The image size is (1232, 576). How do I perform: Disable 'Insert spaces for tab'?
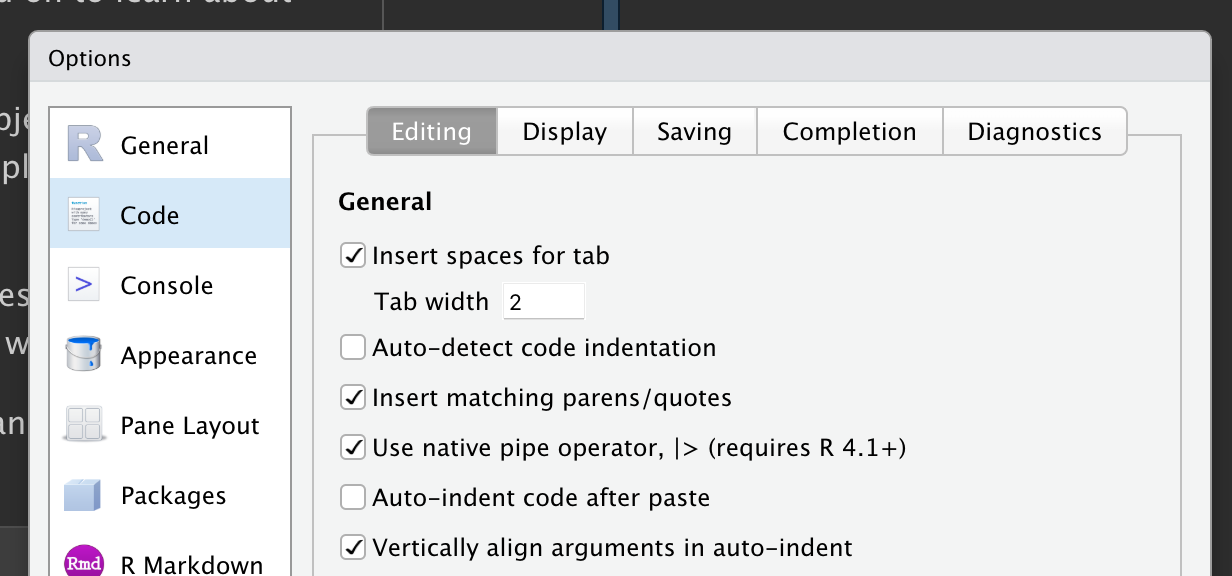[353, 256]
